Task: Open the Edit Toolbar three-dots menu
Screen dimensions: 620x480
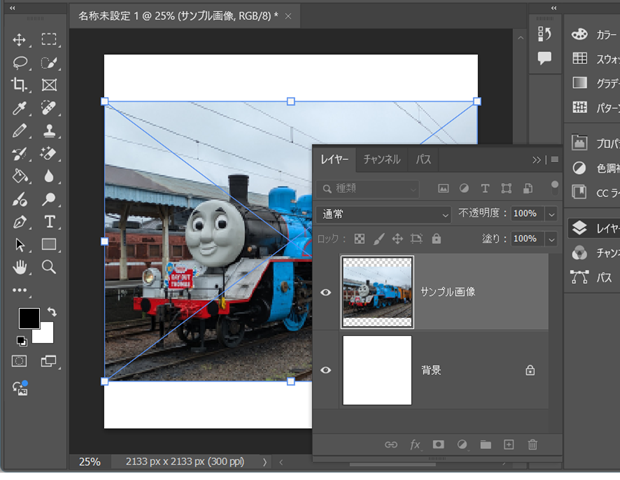Action: point(19,290)
